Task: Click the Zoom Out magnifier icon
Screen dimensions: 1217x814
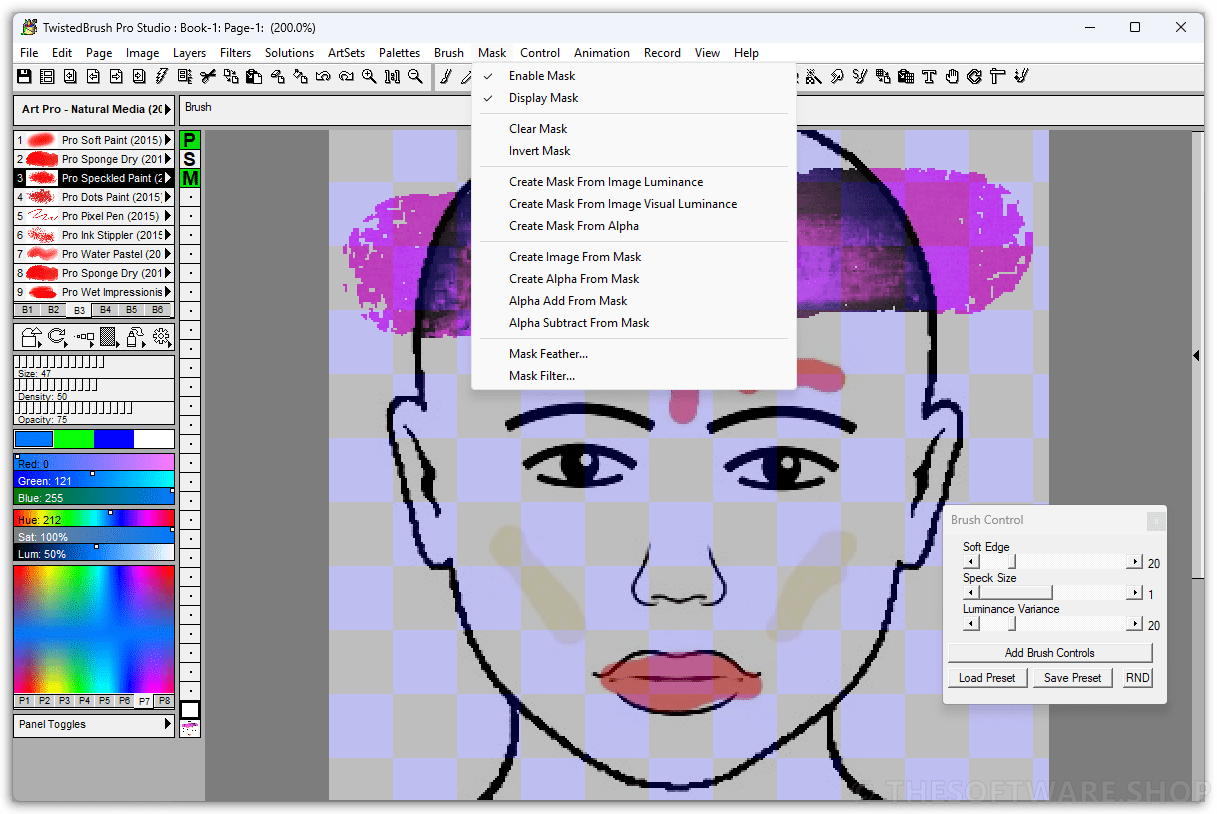Action: pyautogui.click(x=415, y=76)
